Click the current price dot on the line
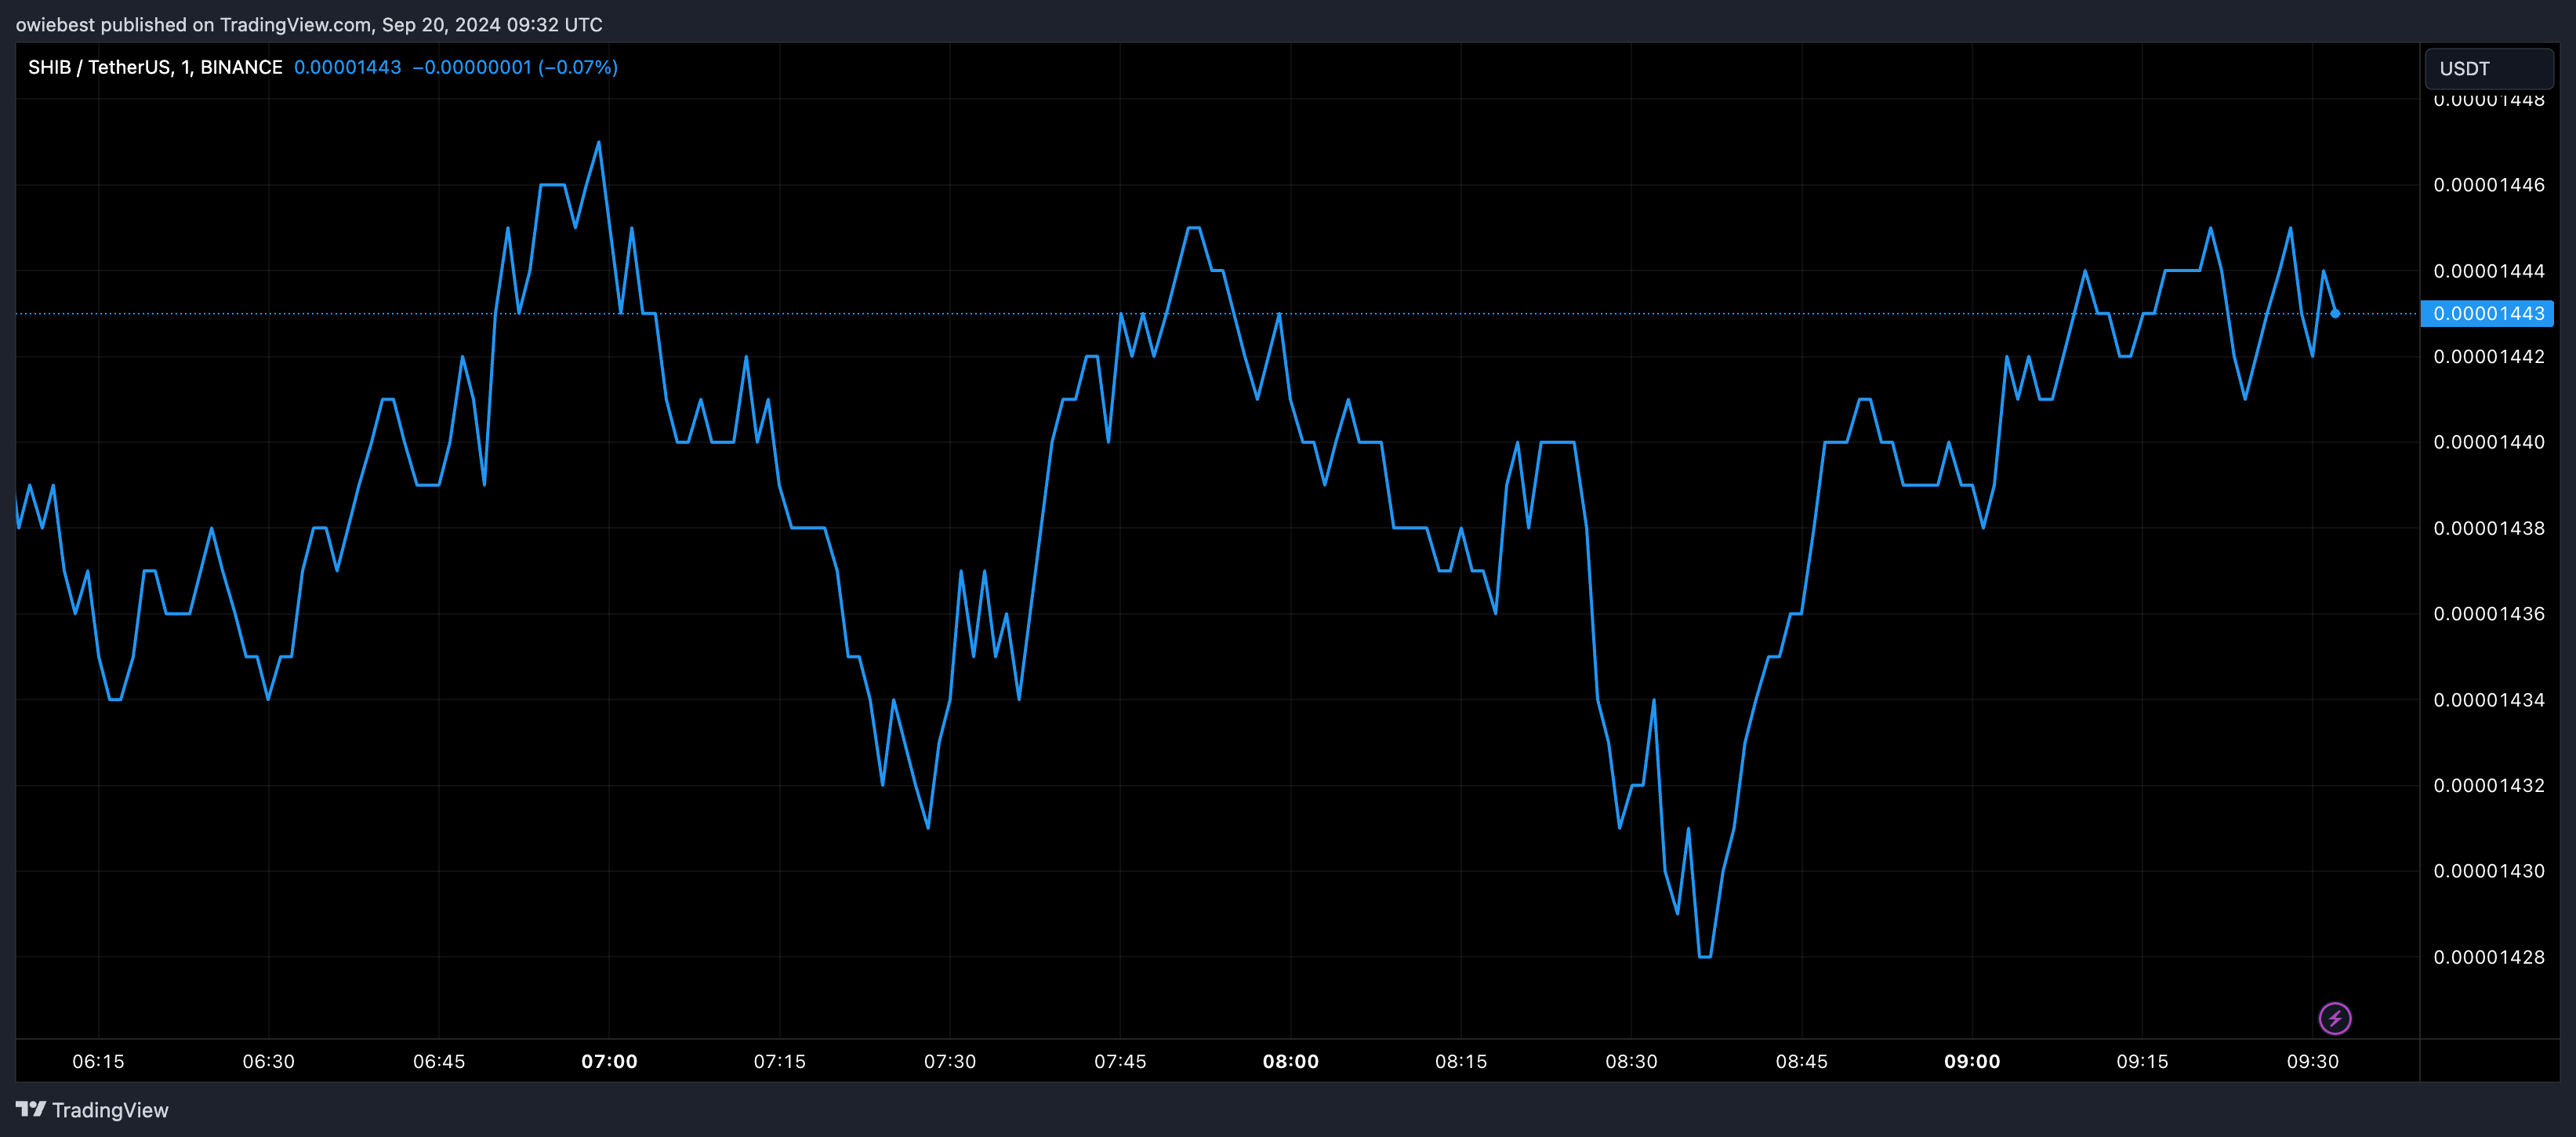 tap(2335, 313)
